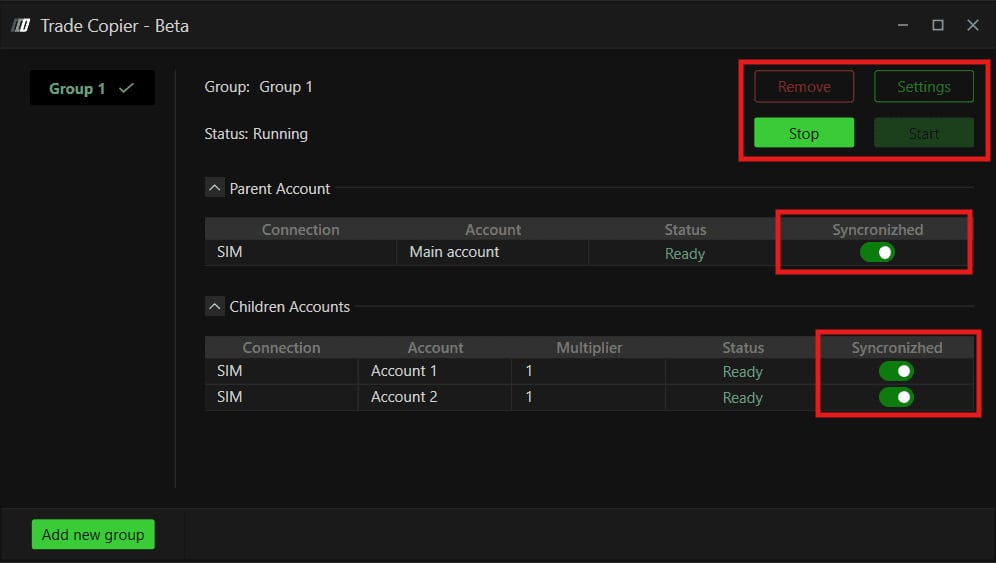Select the Account 2 row cell
This screenshot has height=563, width=996.
434,397
